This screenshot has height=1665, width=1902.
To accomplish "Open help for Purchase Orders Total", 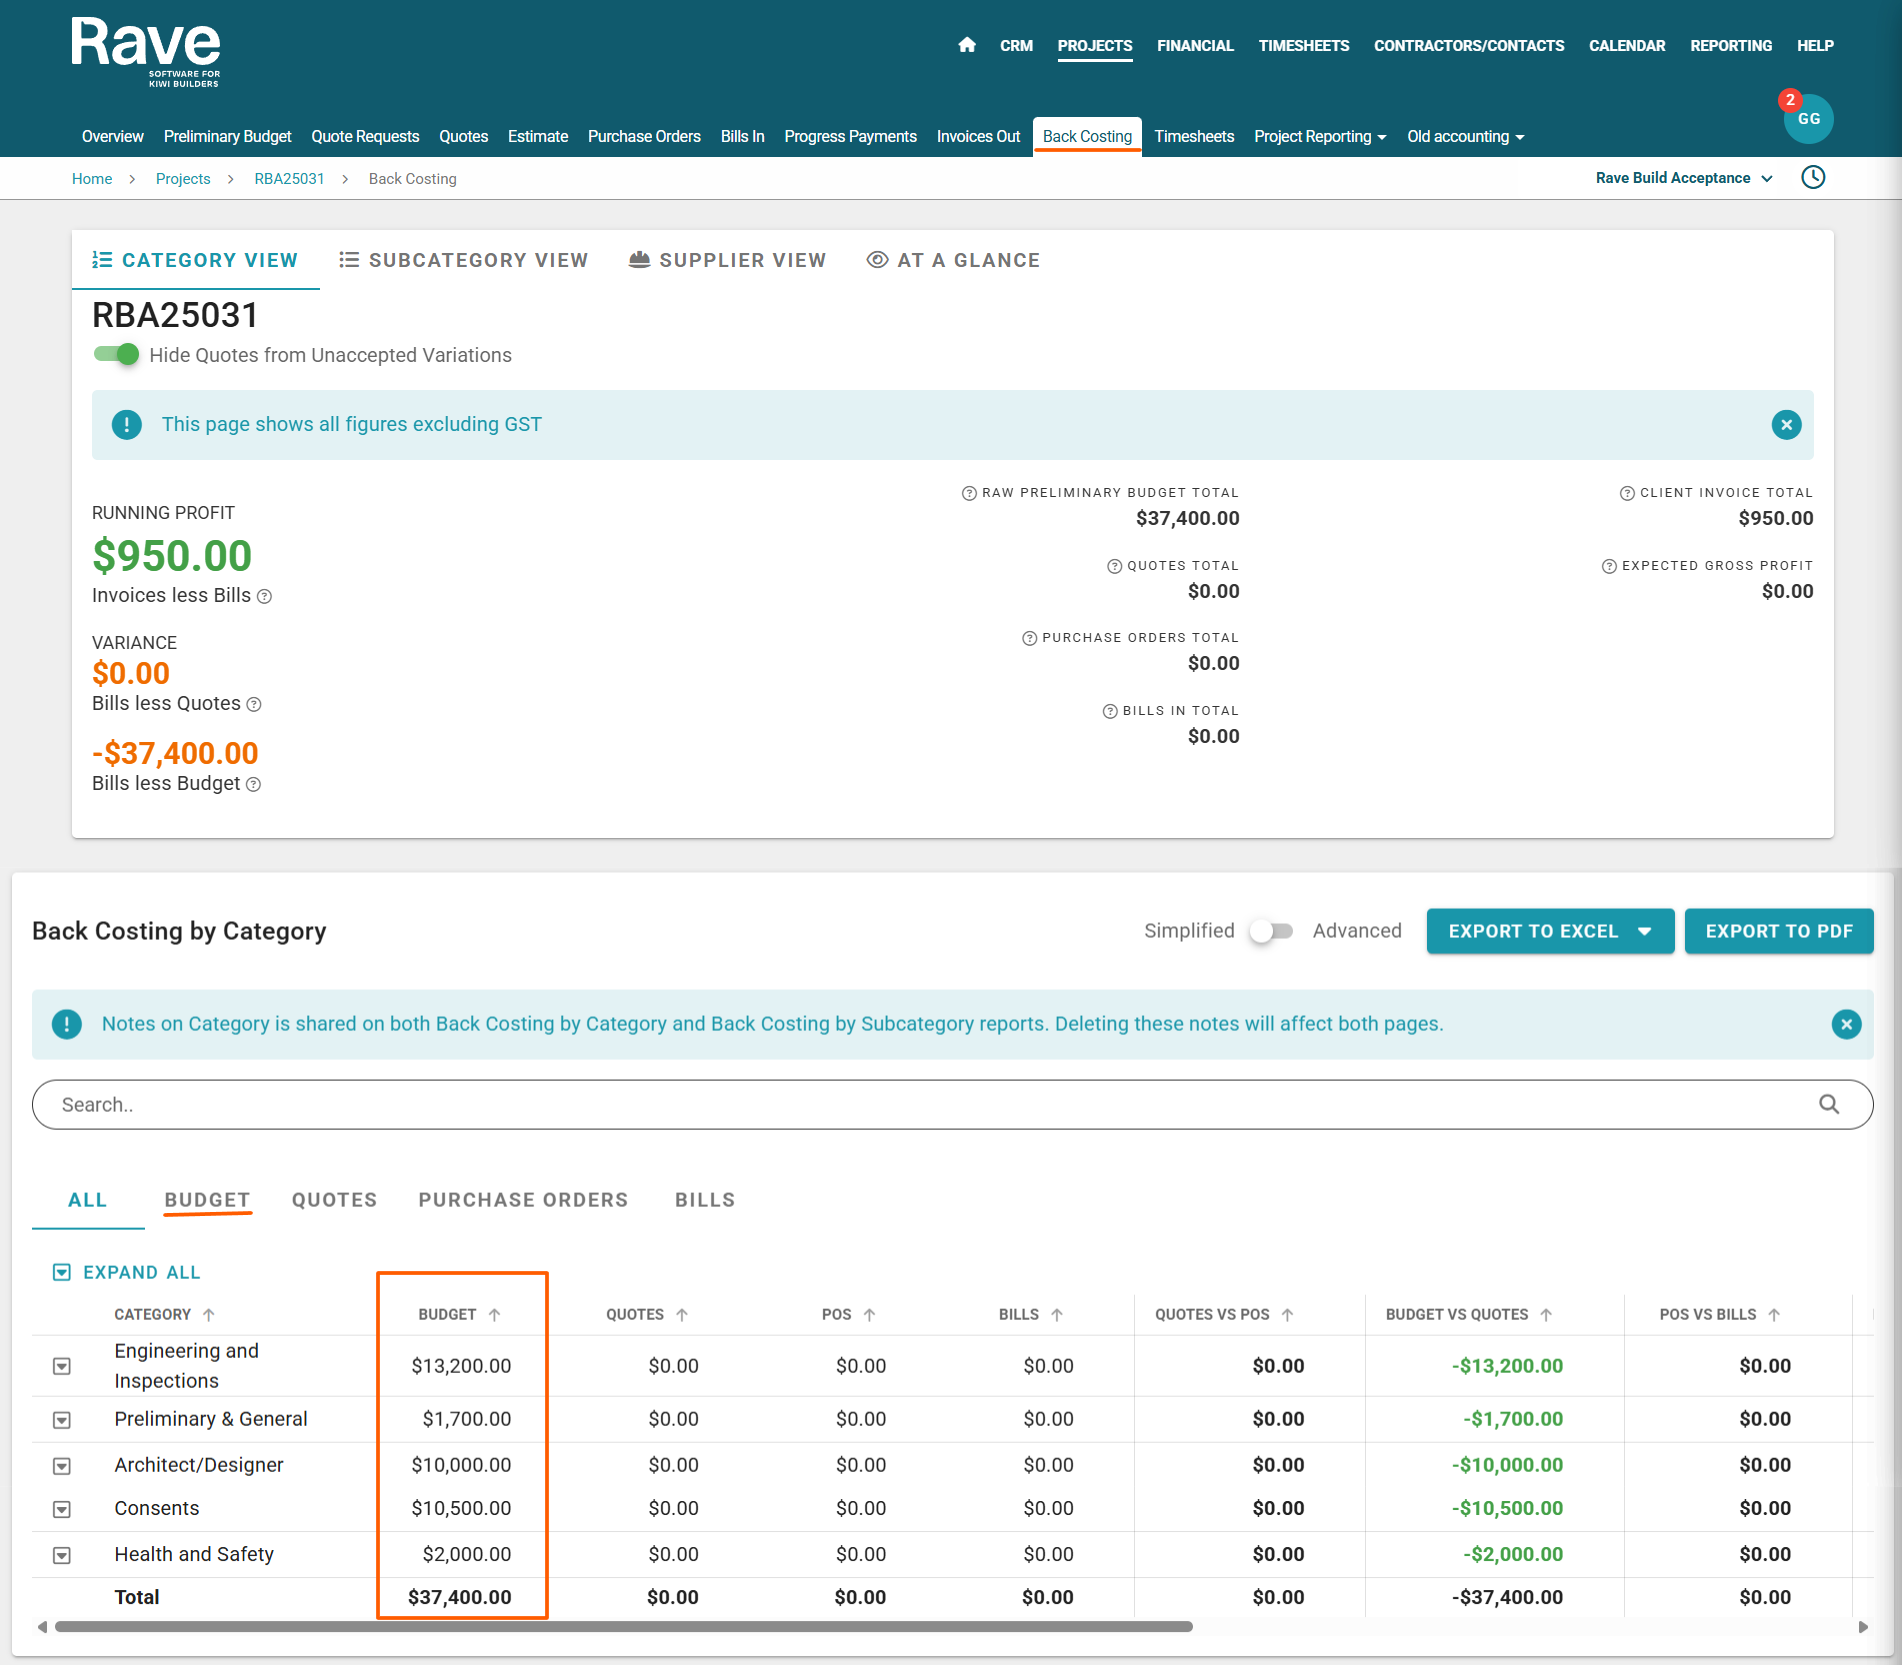I will click(1029, 638).
